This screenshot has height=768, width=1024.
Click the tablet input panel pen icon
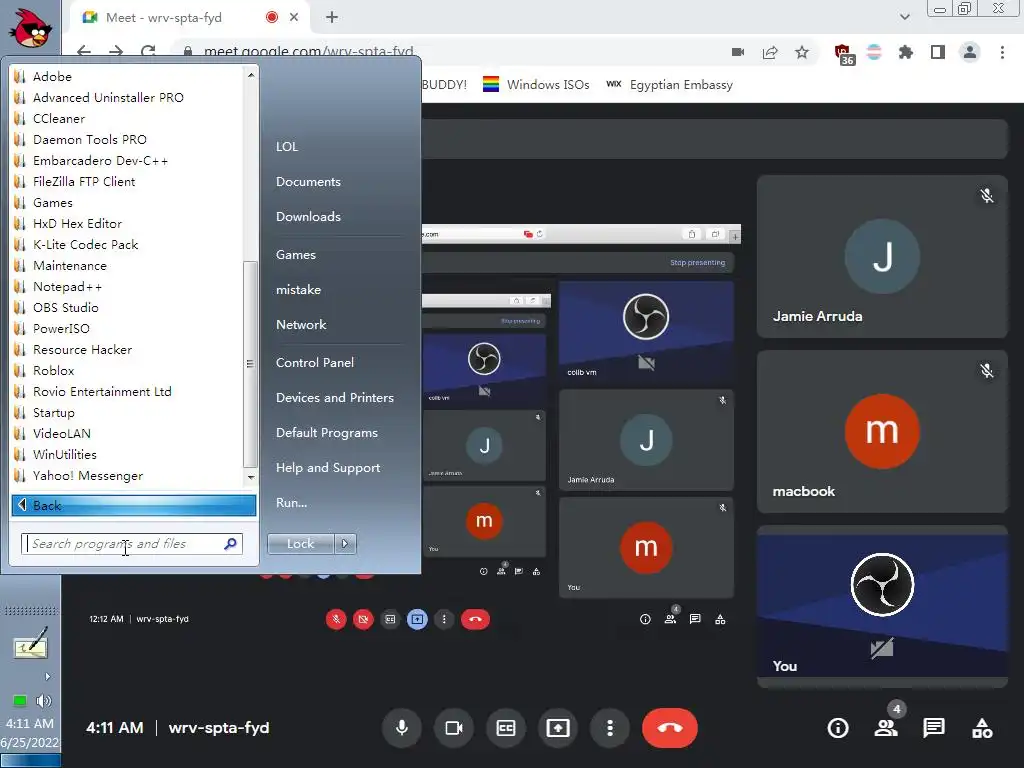(x=31, y=644)
